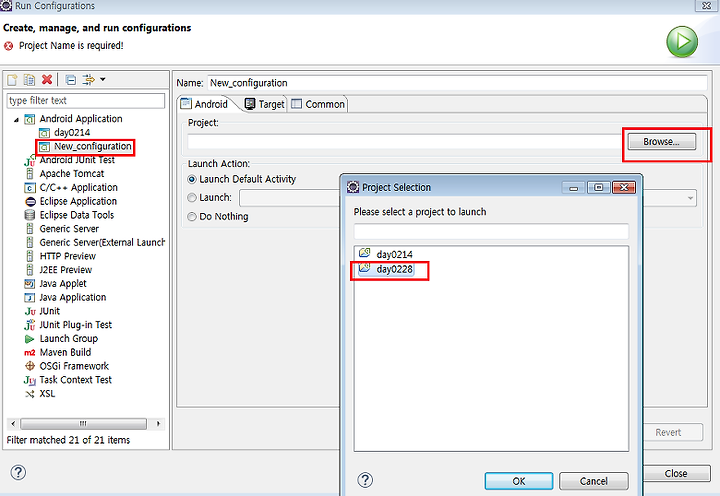Maximize the Project Selection dialog

click(x=599, y=187)
